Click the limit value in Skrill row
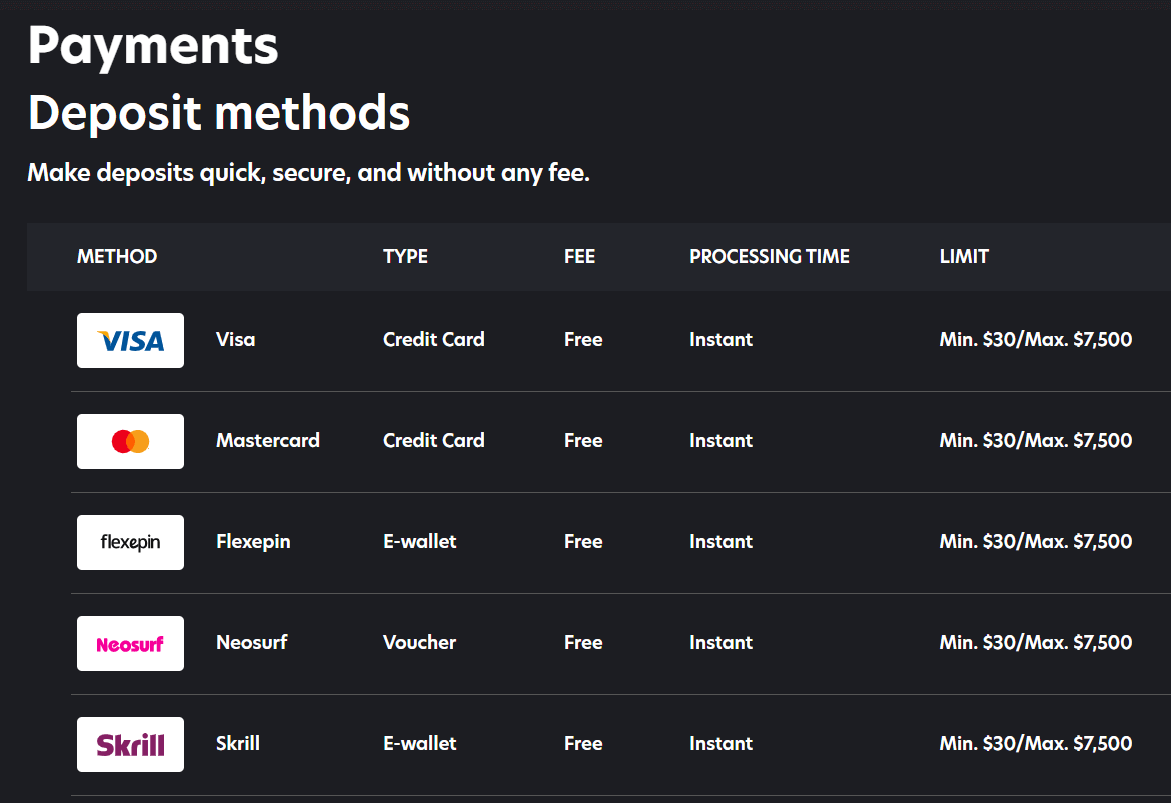 point(1036,743)
